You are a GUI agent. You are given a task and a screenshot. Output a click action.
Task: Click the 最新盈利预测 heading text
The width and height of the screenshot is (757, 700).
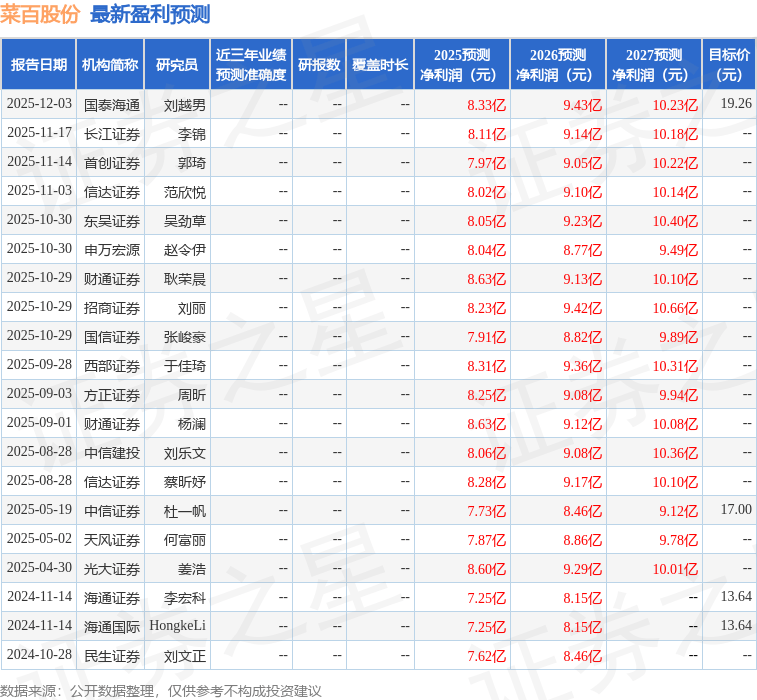pos(150,14)
